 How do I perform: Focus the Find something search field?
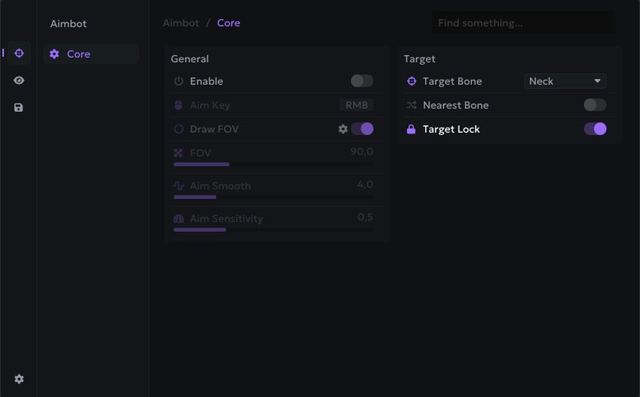coord(523,23)
